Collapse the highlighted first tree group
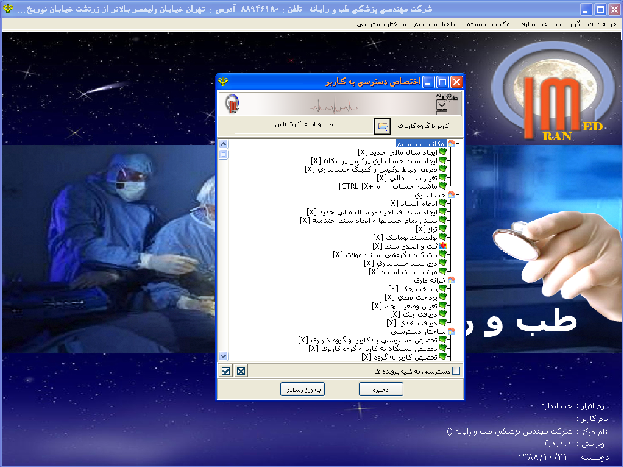The height and width of the screenshot is (467, 623). coord(458,143)
